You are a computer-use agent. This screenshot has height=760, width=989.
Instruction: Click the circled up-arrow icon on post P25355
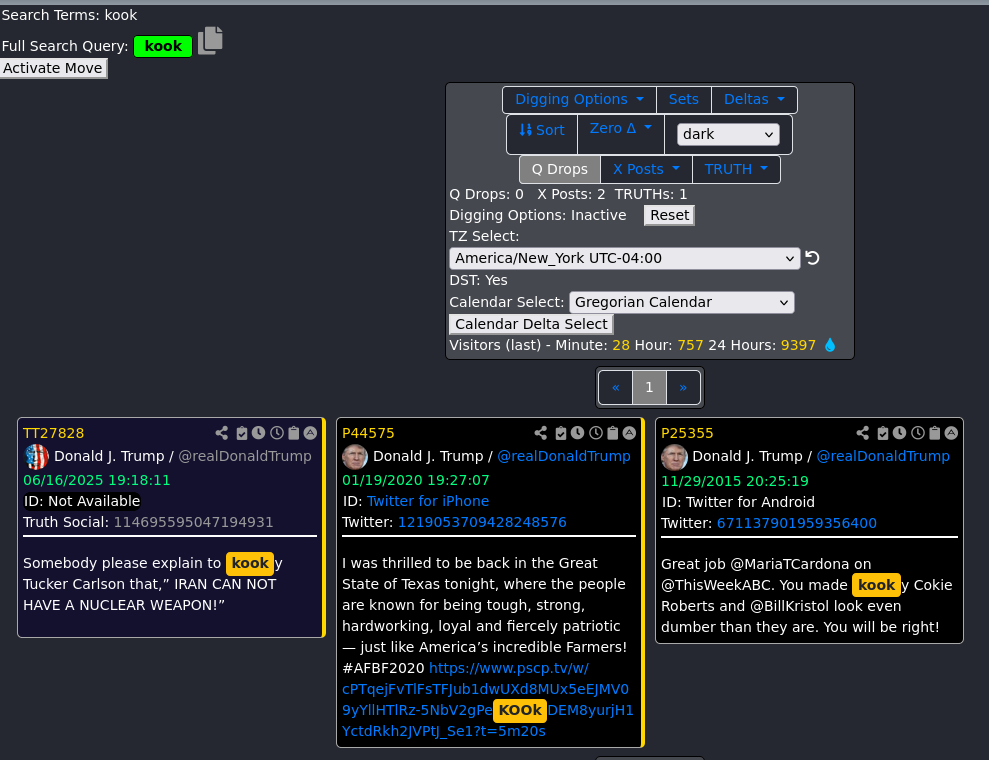[x=952, y=433]
